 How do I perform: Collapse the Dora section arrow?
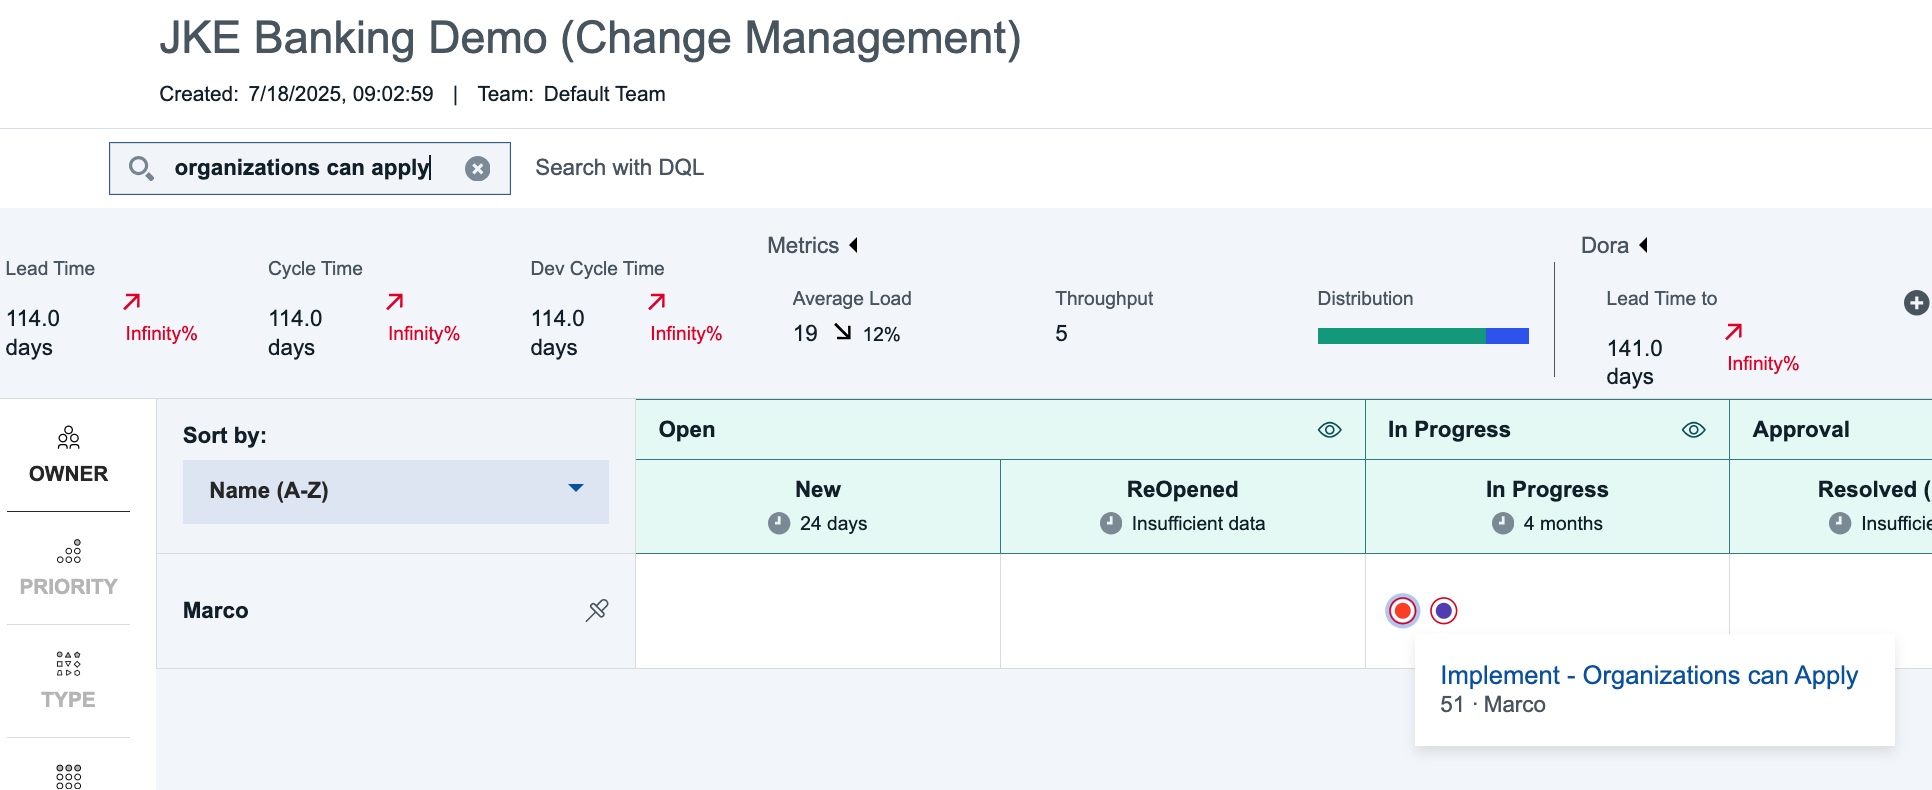pos(1644,245)
